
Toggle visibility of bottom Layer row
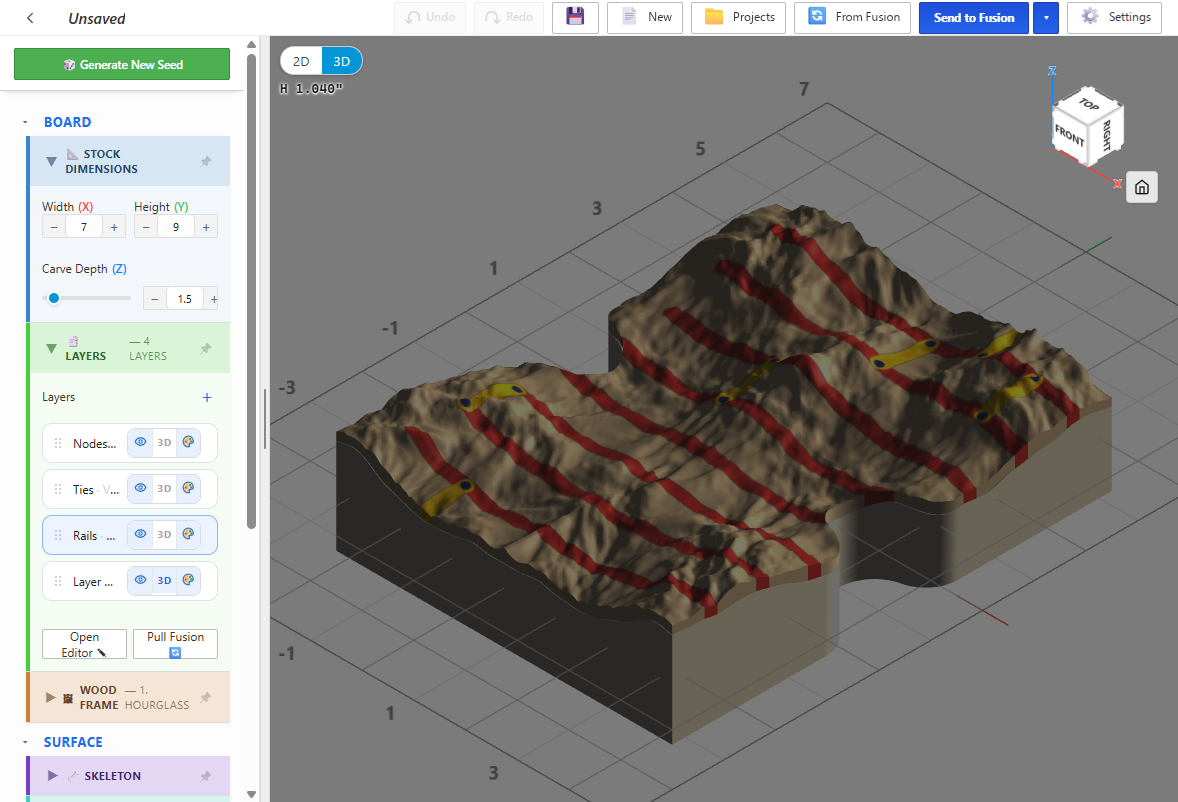coord(140,580)
